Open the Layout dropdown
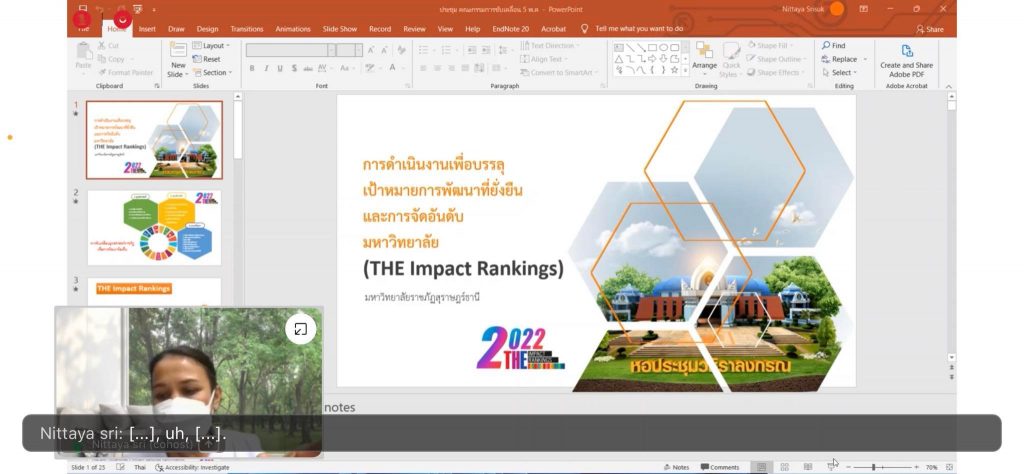Screen dimensions: 1024x474 pyautogui.click(x=211, y=46)
